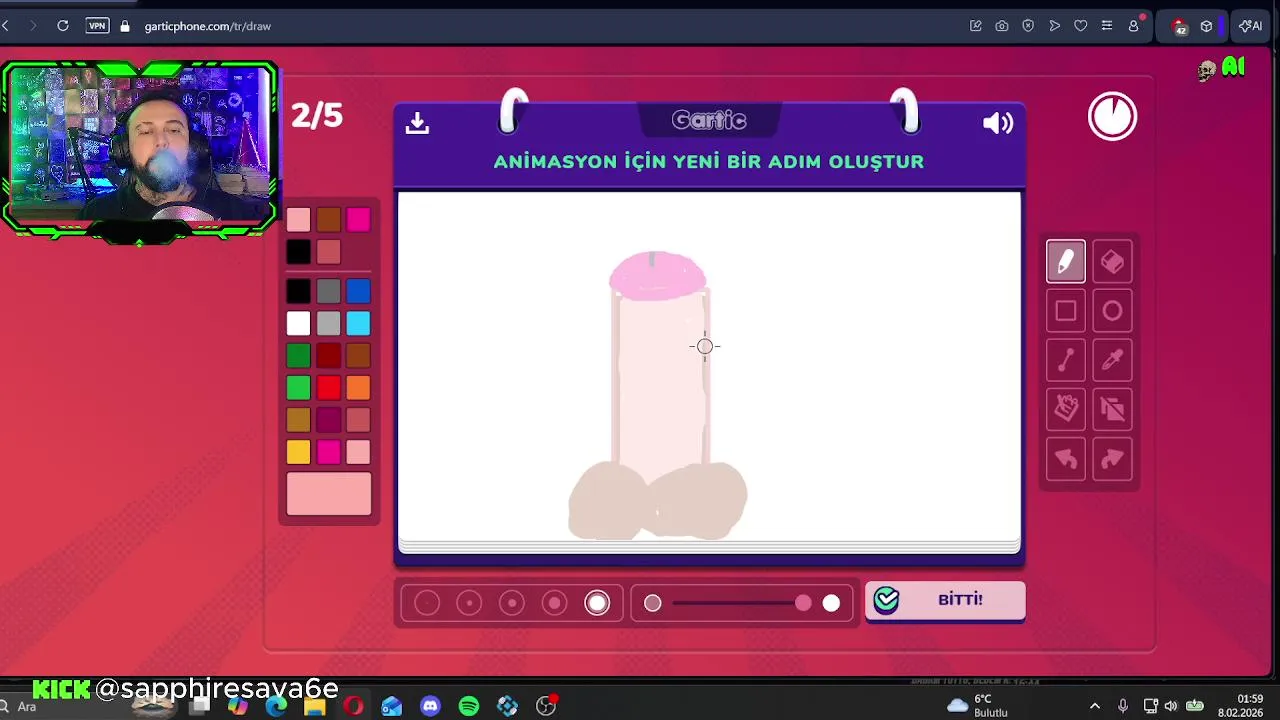Screen dimensions: 1280x720
Task: Open the pen-and-page edit icon in the browser toolbar
Action: pyautogui.click(x=976, y=26)
